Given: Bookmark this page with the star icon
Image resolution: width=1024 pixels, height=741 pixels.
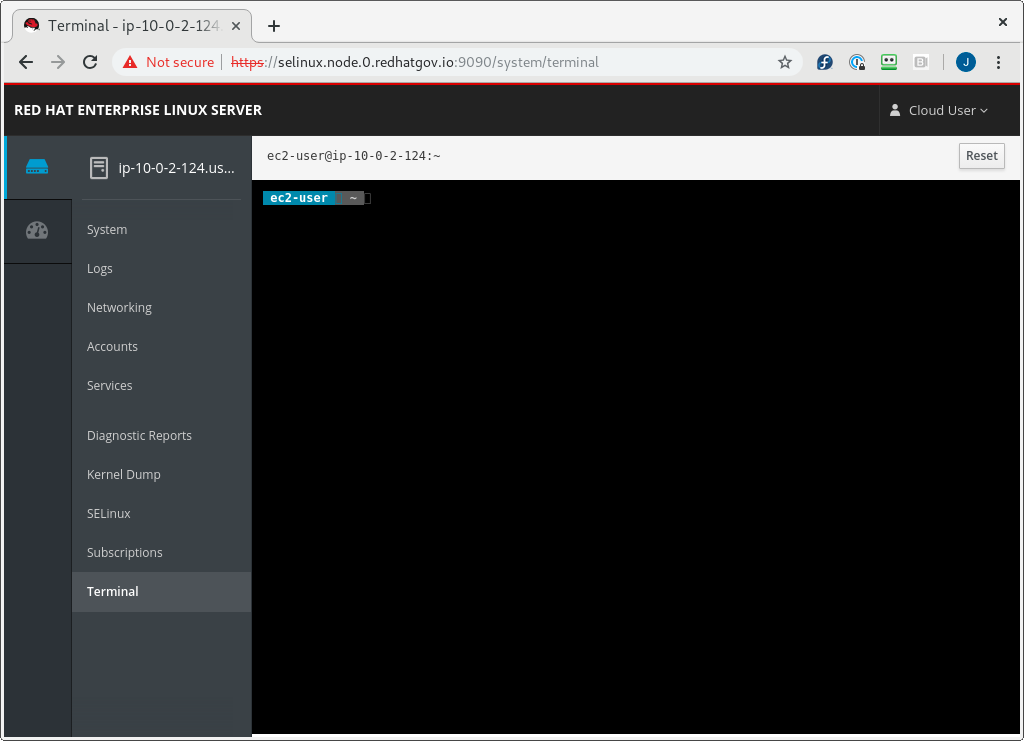Looking at the screenshot, I should [785, 62].
